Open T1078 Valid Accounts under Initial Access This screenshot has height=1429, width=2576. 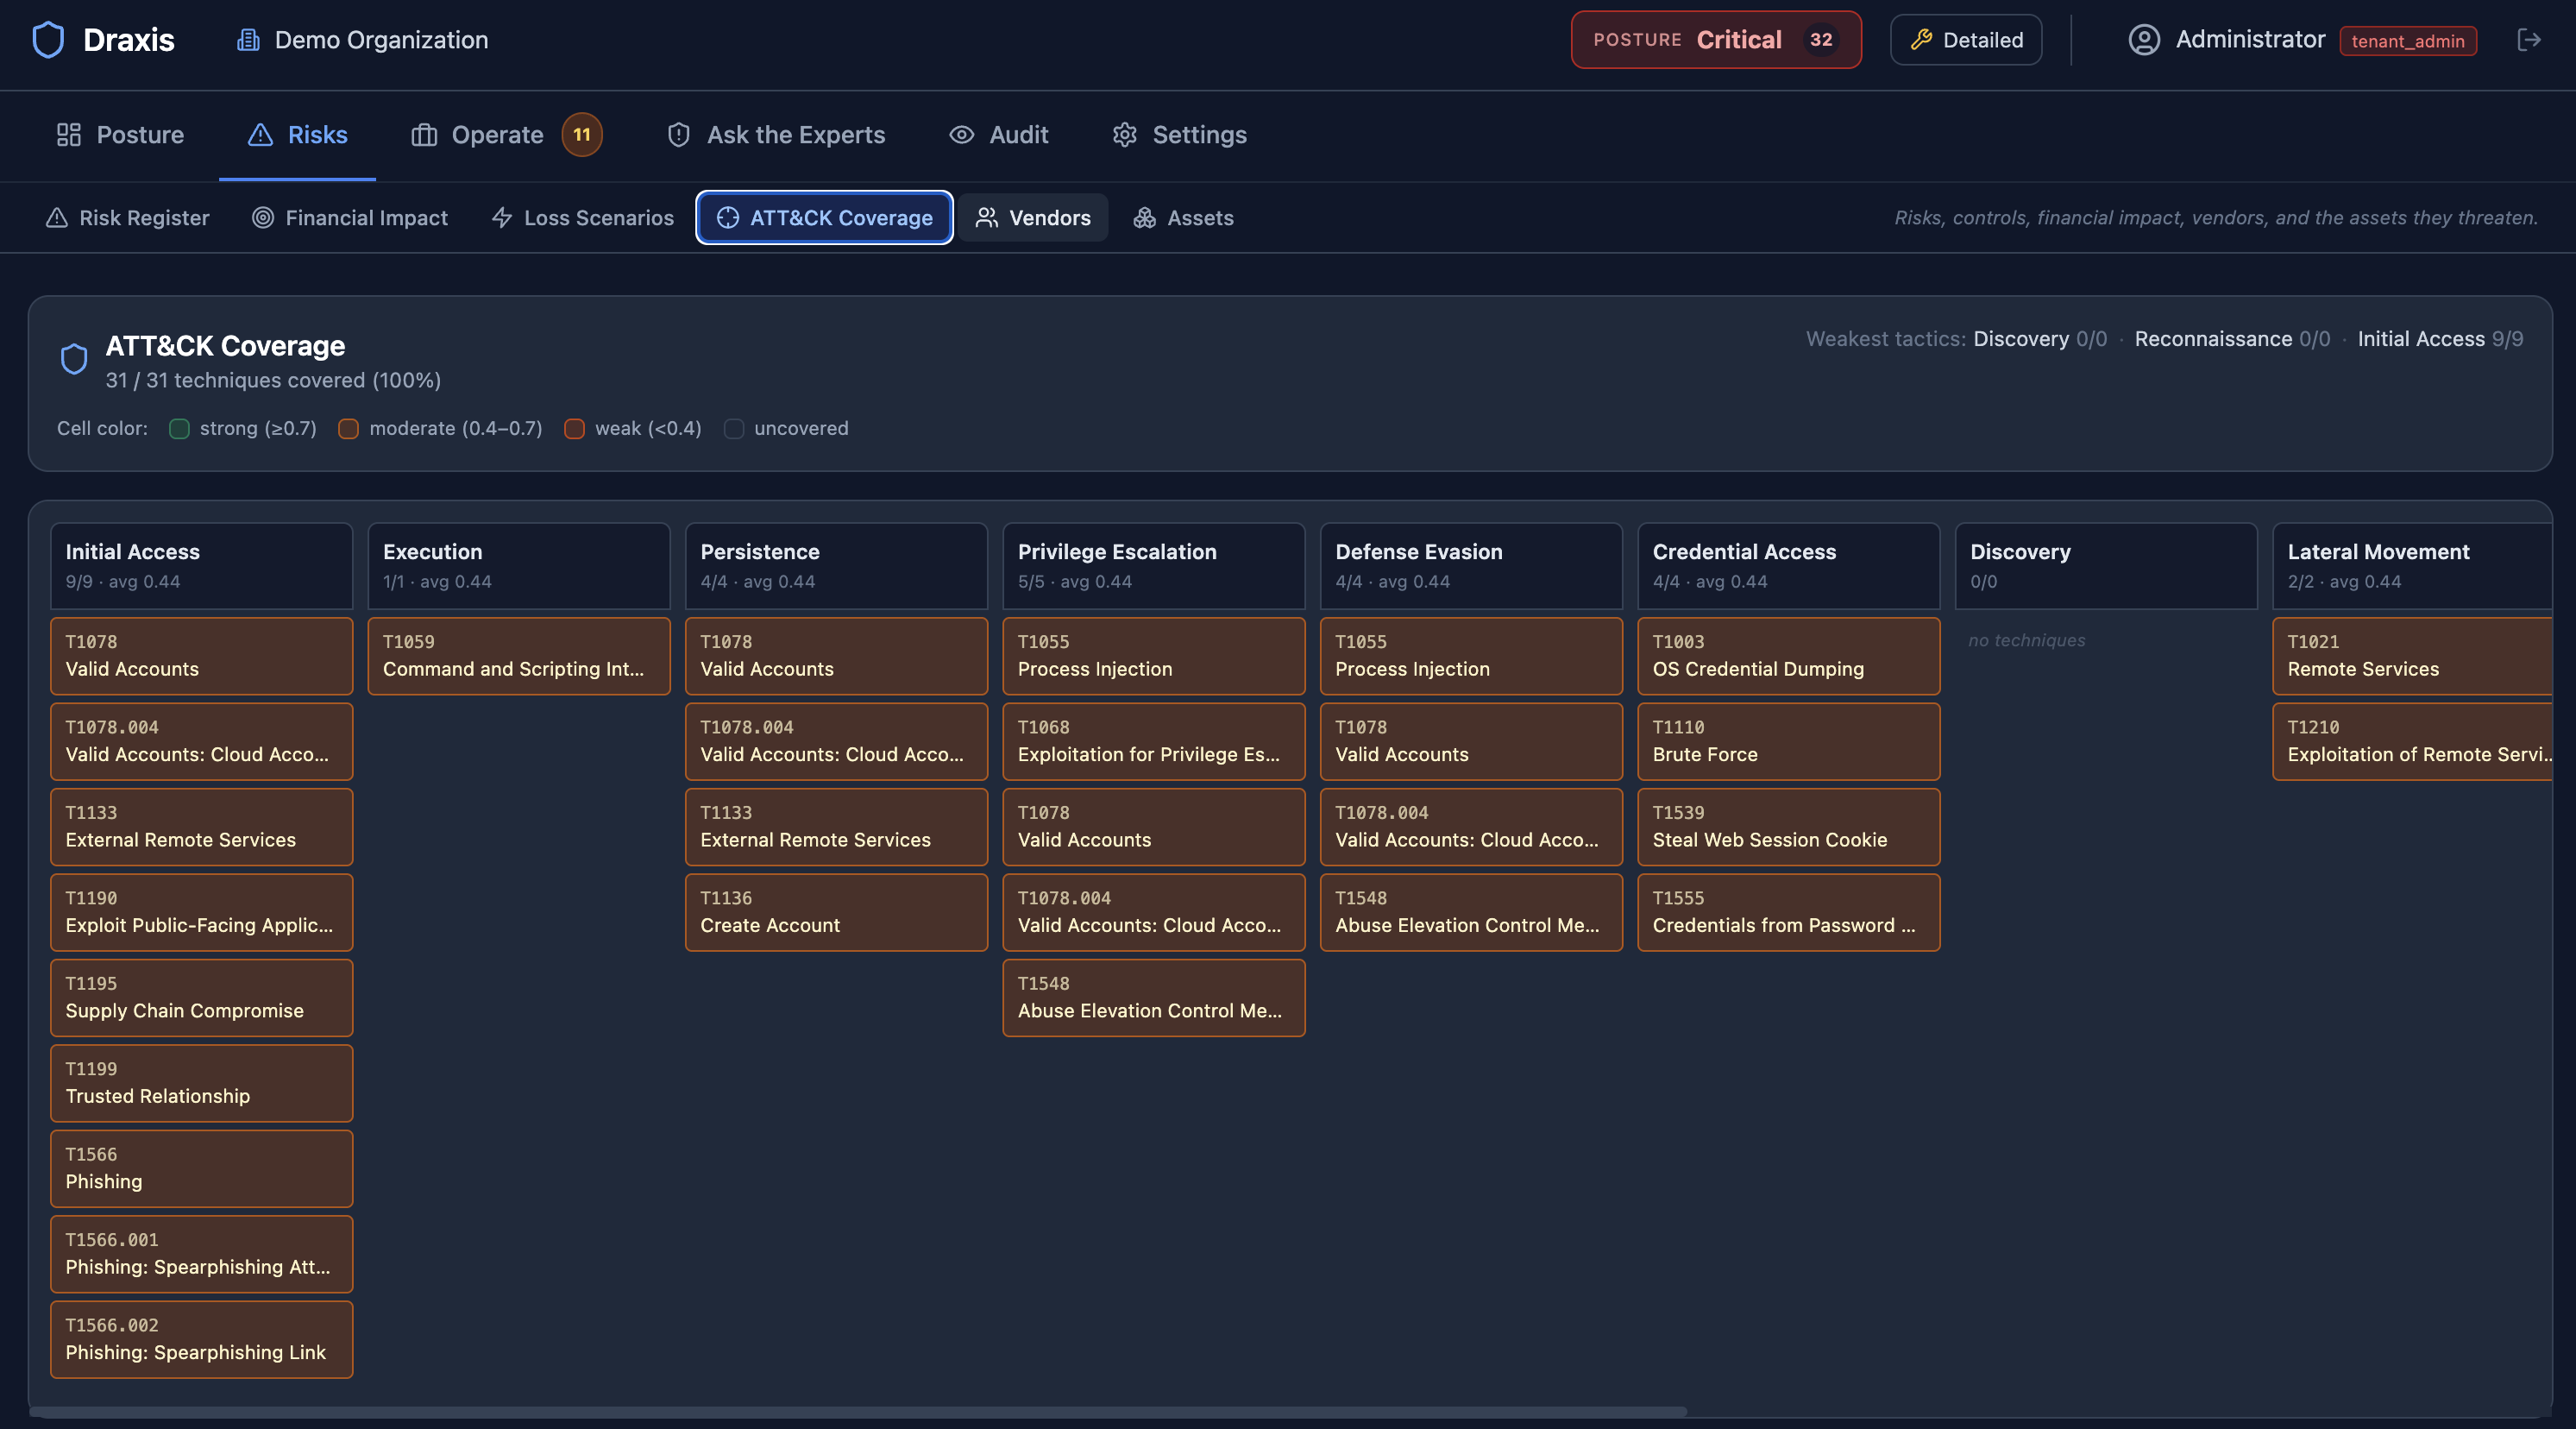201,656
